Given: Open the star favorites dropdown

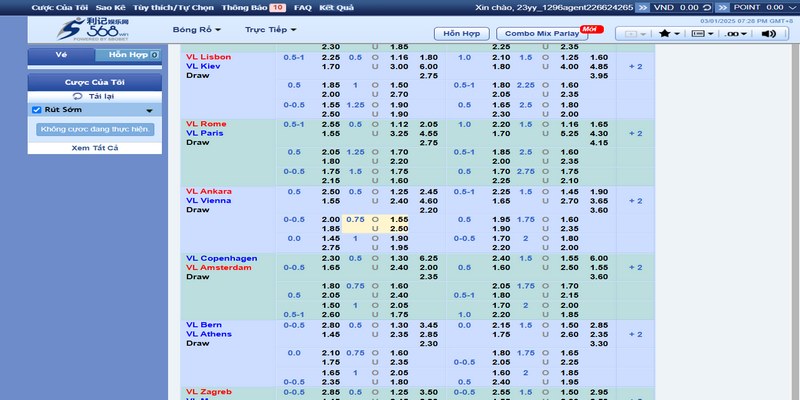Looking at the screenshot, I should (670, 33).
